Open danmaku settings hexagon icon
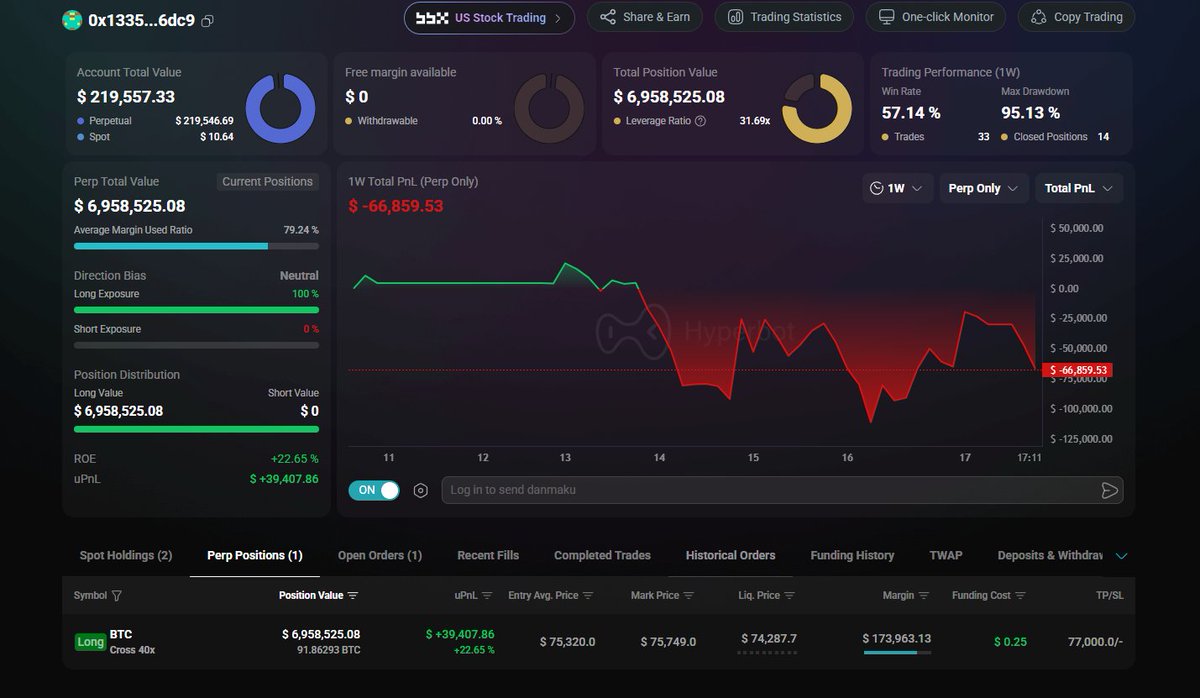 click(x=420, y=490)
